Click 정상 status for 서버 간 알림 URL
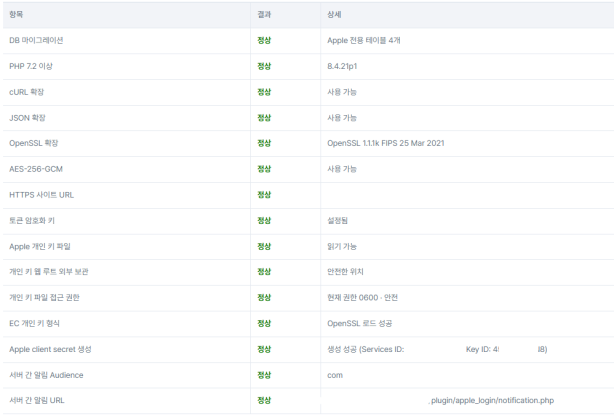The width and height of the screenshot is (614, 416). coord(264,400)
